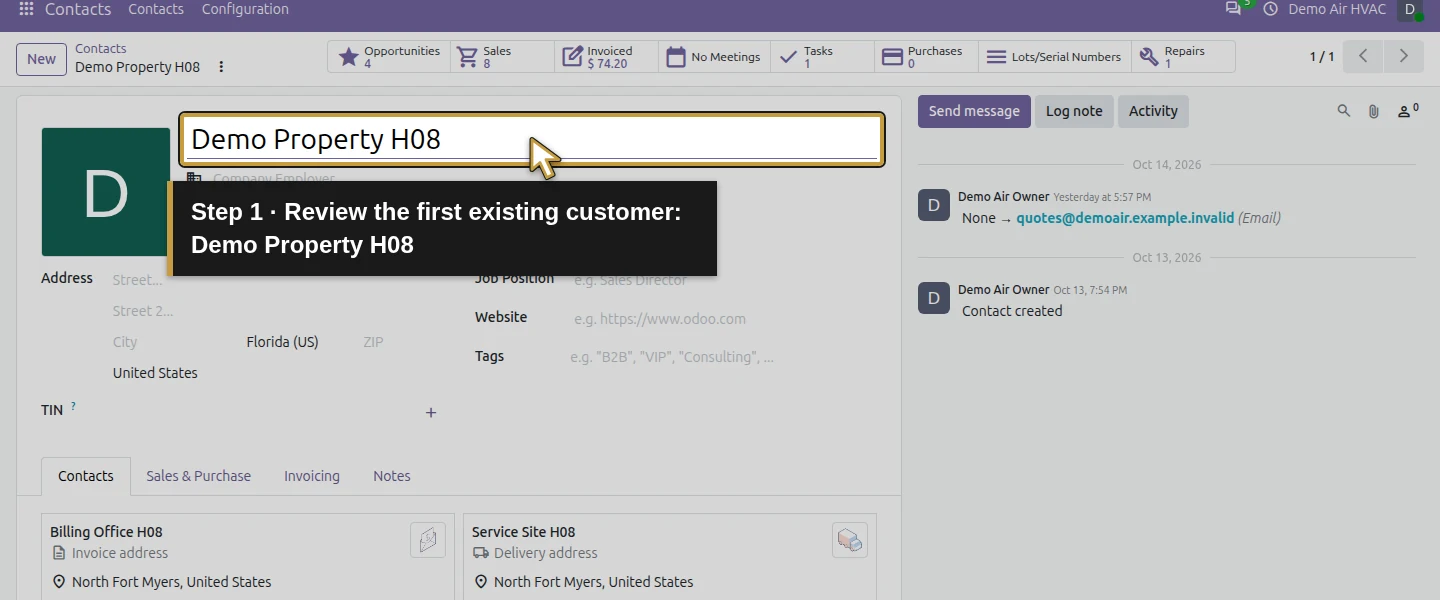1440x600 pixels.
Task: Search messages with magnifier icon
Action: tap(1344, 111)
